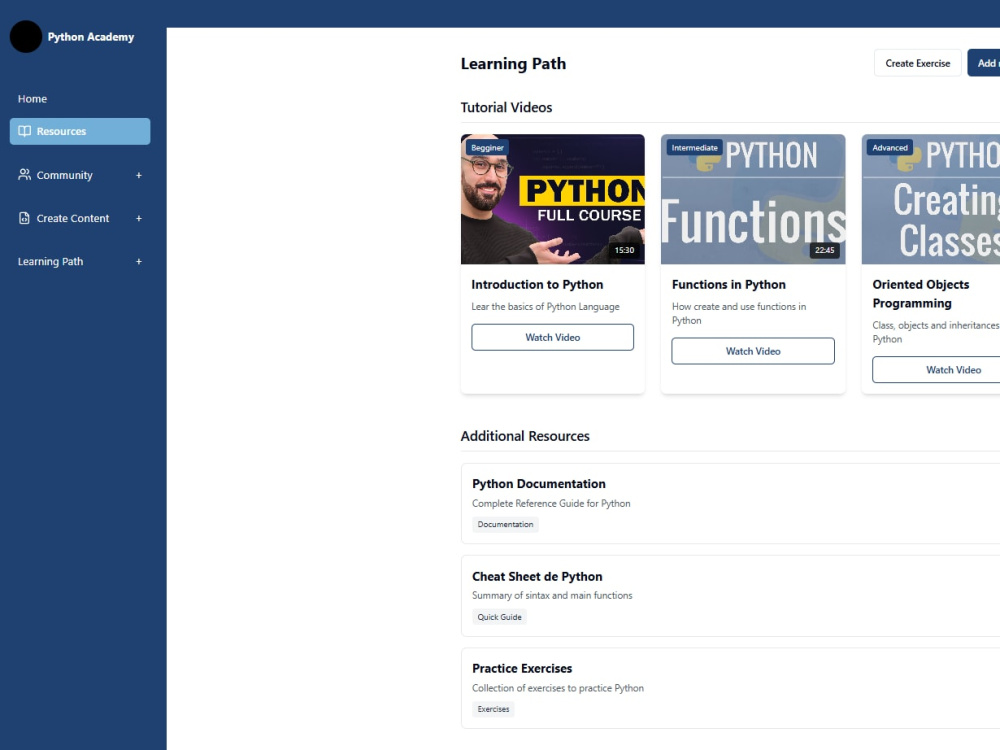Click the Functions in Python title
The width and height of the screenshot is (1000, 750).
click(x=729, y=284)
